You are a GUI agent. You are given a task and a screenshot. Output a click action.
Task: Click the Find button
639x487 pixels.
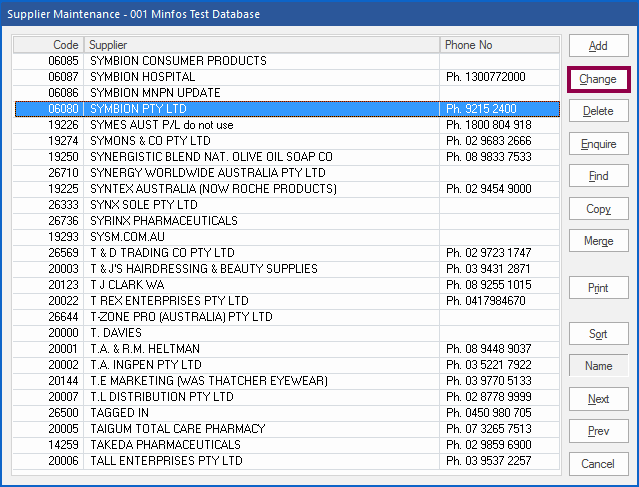[x=598, y=176]
